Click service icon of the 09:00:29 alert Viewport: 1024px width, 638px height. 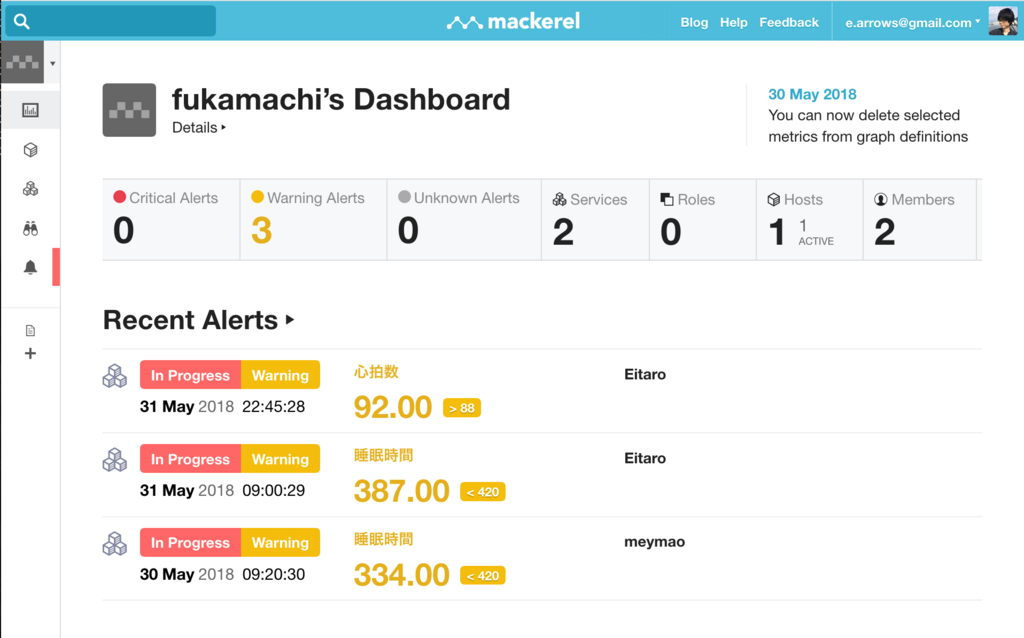115,460
